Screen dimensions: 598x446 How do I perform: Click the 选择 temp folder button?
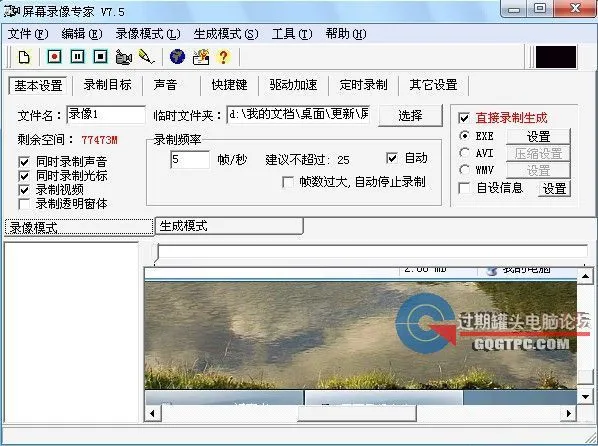[x=410, y=115]
